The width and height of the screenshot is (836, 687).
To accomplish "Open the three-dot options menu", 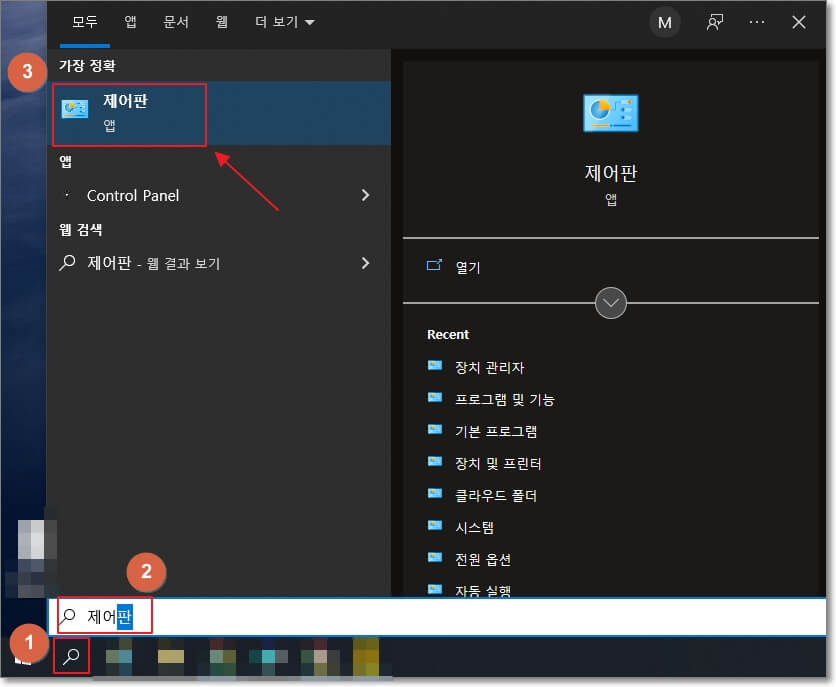I will (757, 22).
